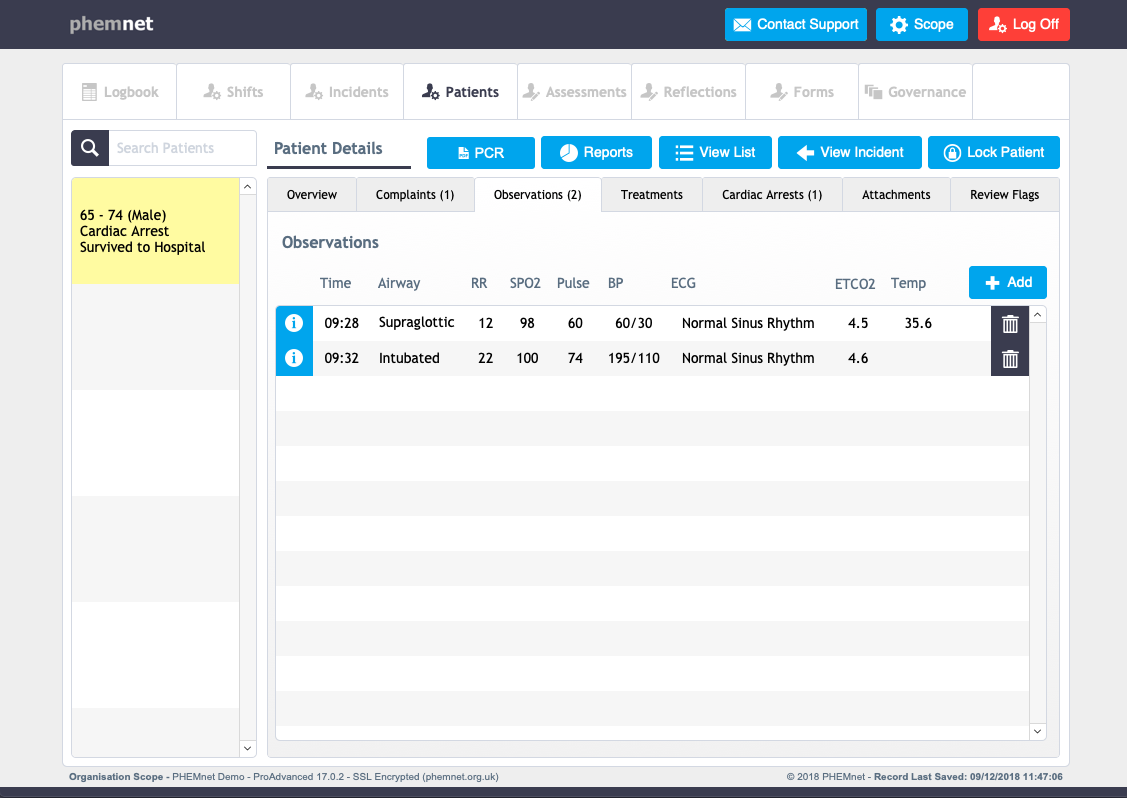
Task: Select the Patients tab
Action: click(x=461, y=92)
